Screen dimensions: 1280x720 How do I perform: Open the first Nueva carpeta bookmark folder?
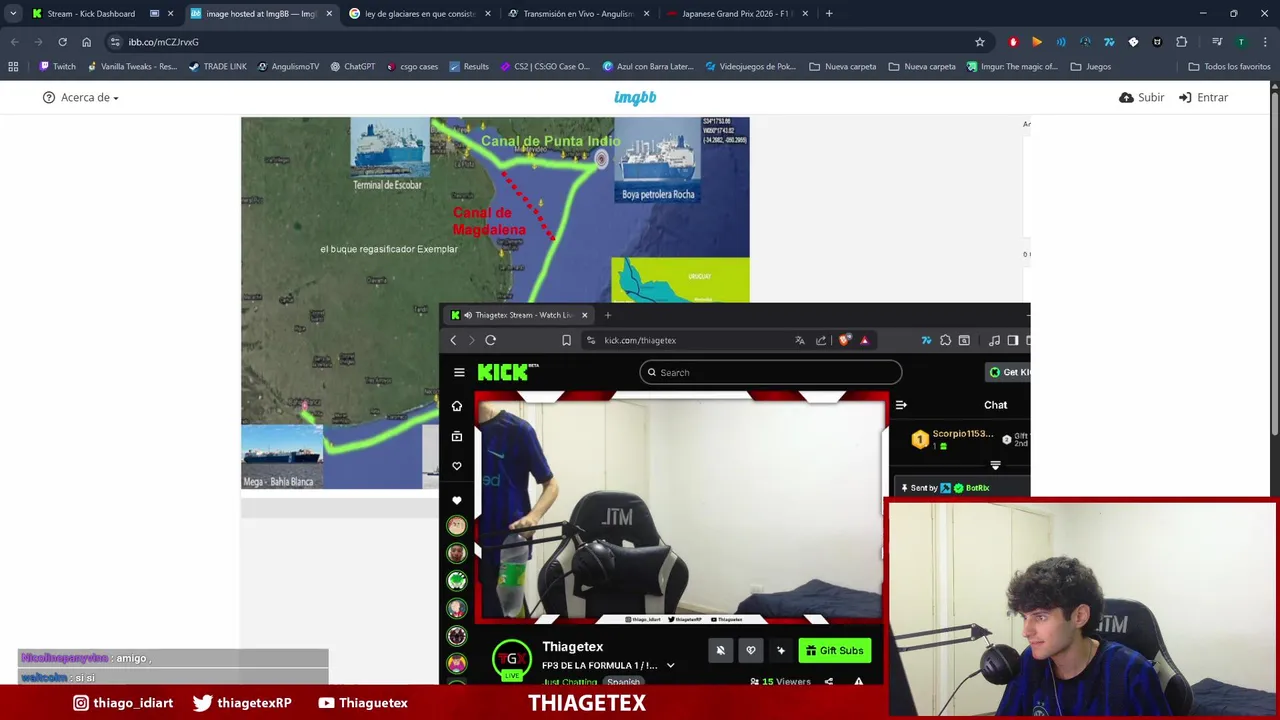843,67
